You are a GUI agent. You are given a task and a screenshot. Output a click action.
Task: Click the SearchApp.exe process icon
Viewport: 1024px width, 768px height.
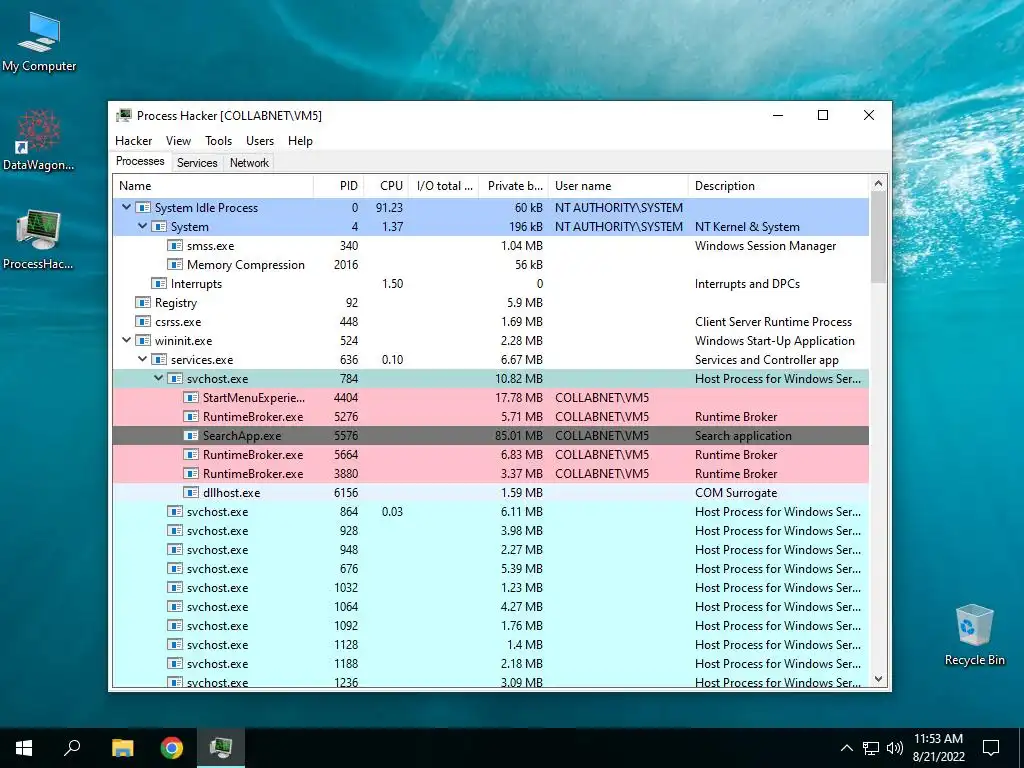(x=191, y=436)
